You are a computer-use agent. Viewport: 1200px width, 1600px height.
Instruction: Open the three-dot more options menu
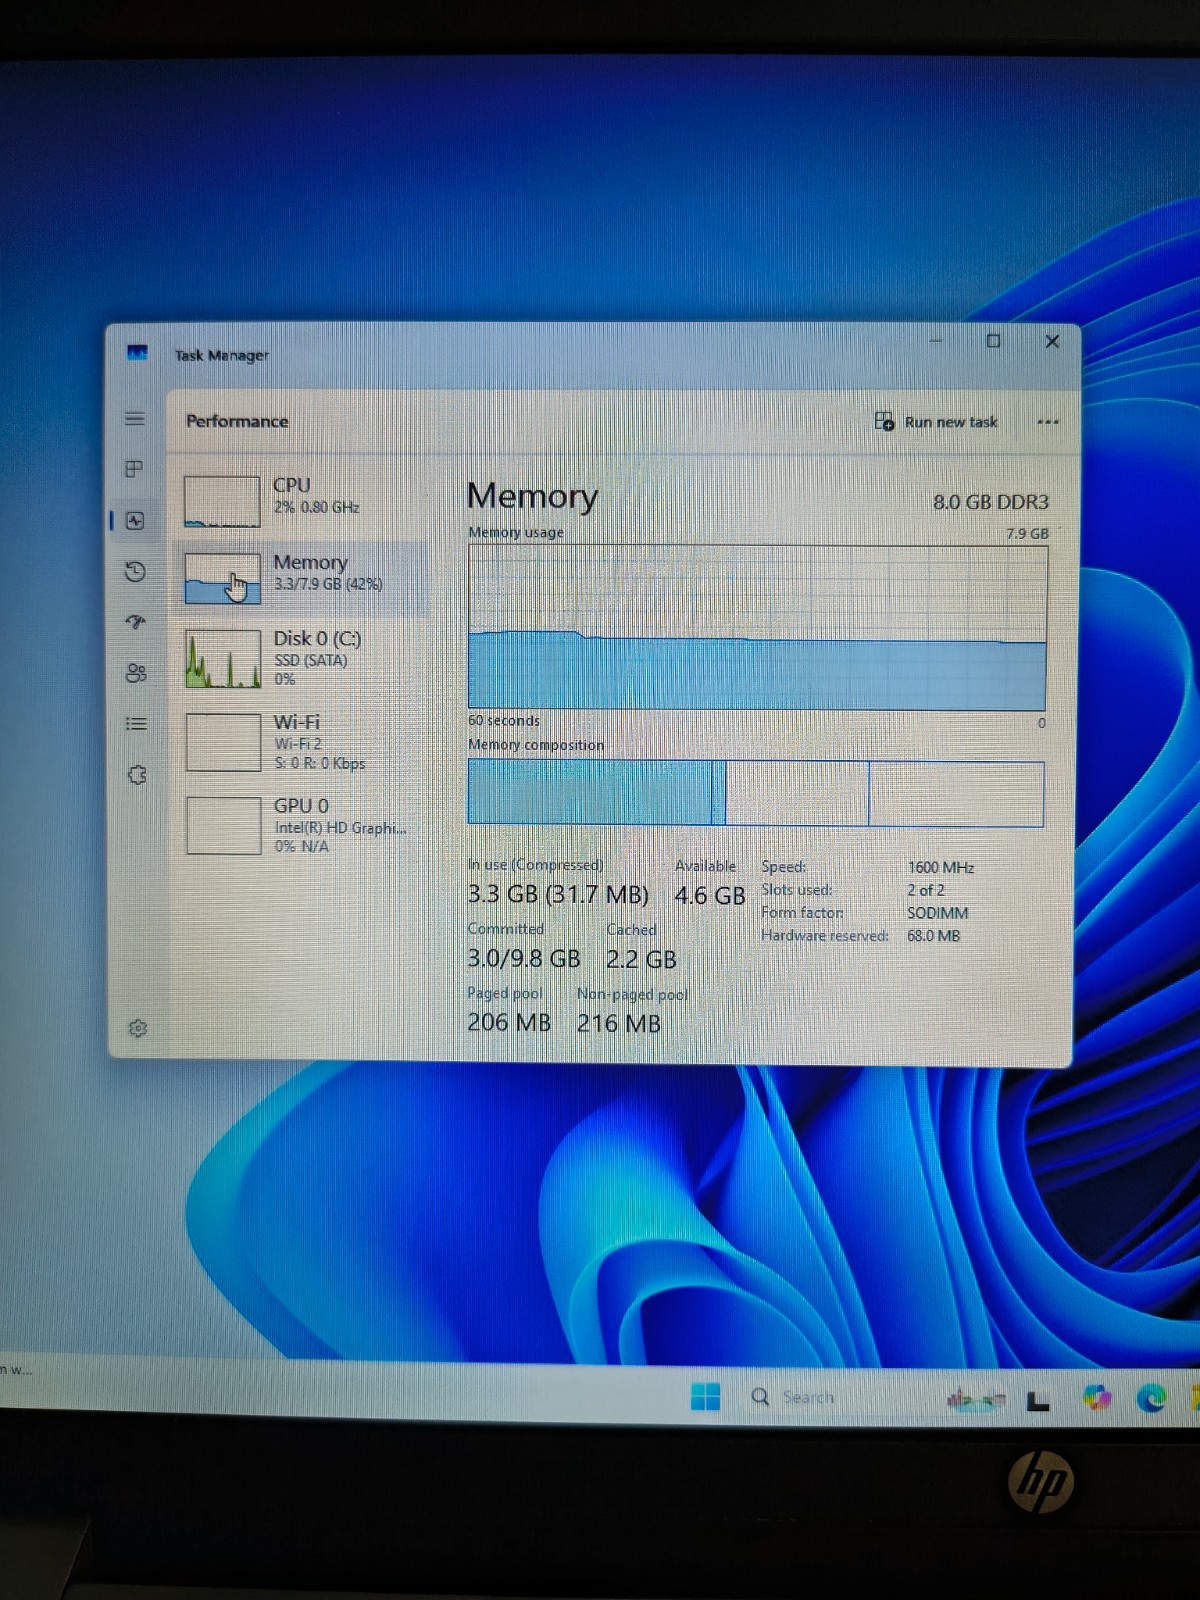point(1047,422)
